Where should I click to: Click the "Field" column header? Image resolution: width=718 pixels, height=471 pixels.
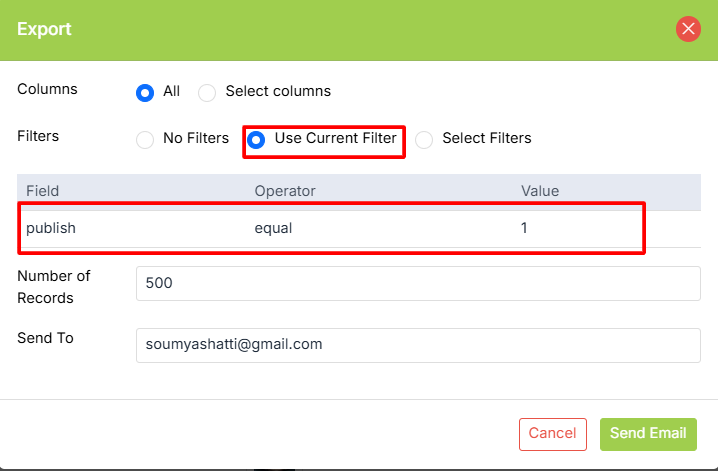tap(43, 191)
